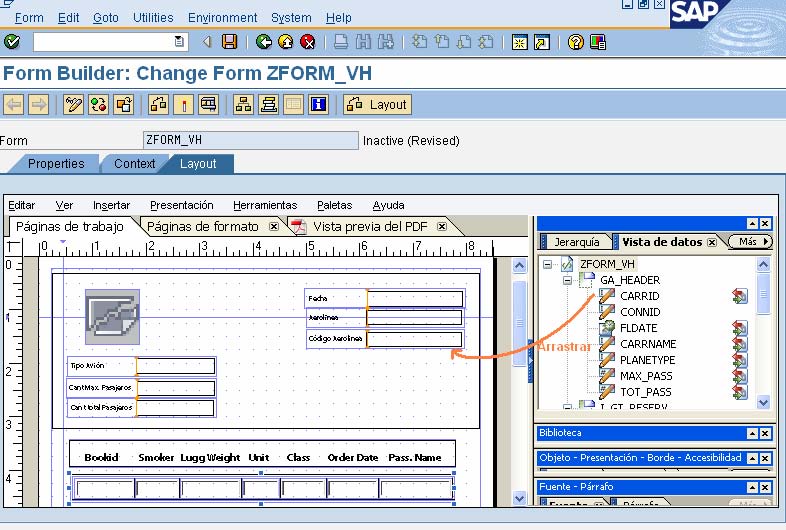
Task: Click binding icon beside TOT_PASS
Action: [x=739, y=392]
